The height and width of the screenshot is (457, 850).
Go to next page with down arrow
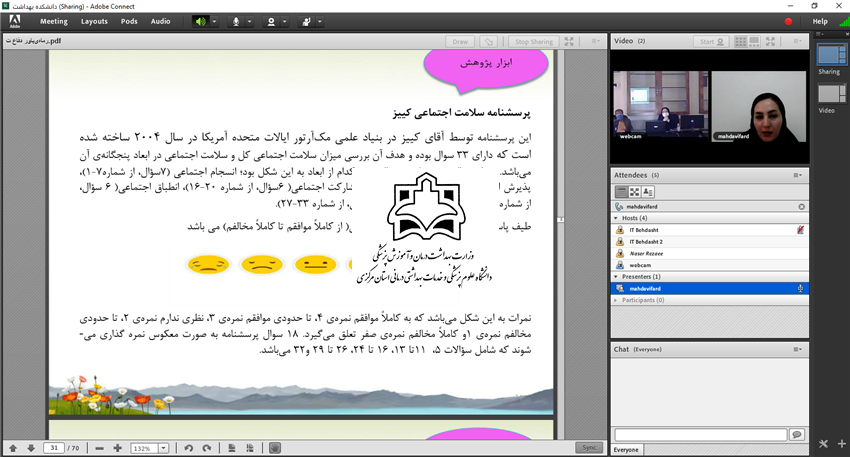click(31, 448)
